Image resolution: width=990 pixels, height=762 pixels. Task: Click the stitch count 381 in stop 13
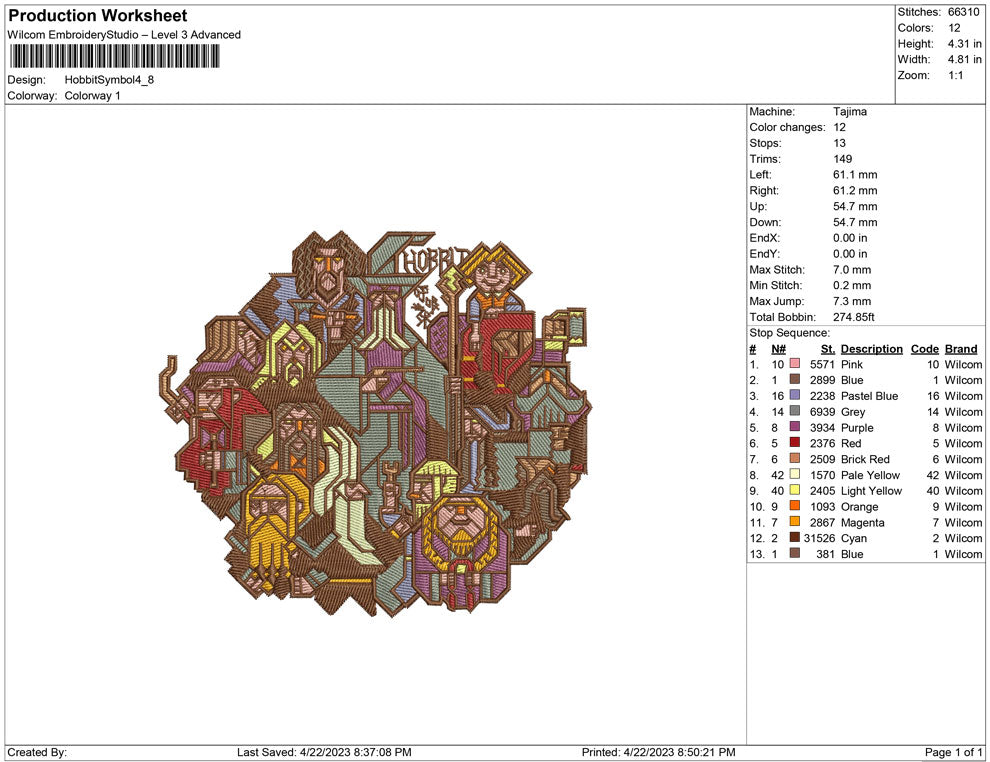[825, 554]
